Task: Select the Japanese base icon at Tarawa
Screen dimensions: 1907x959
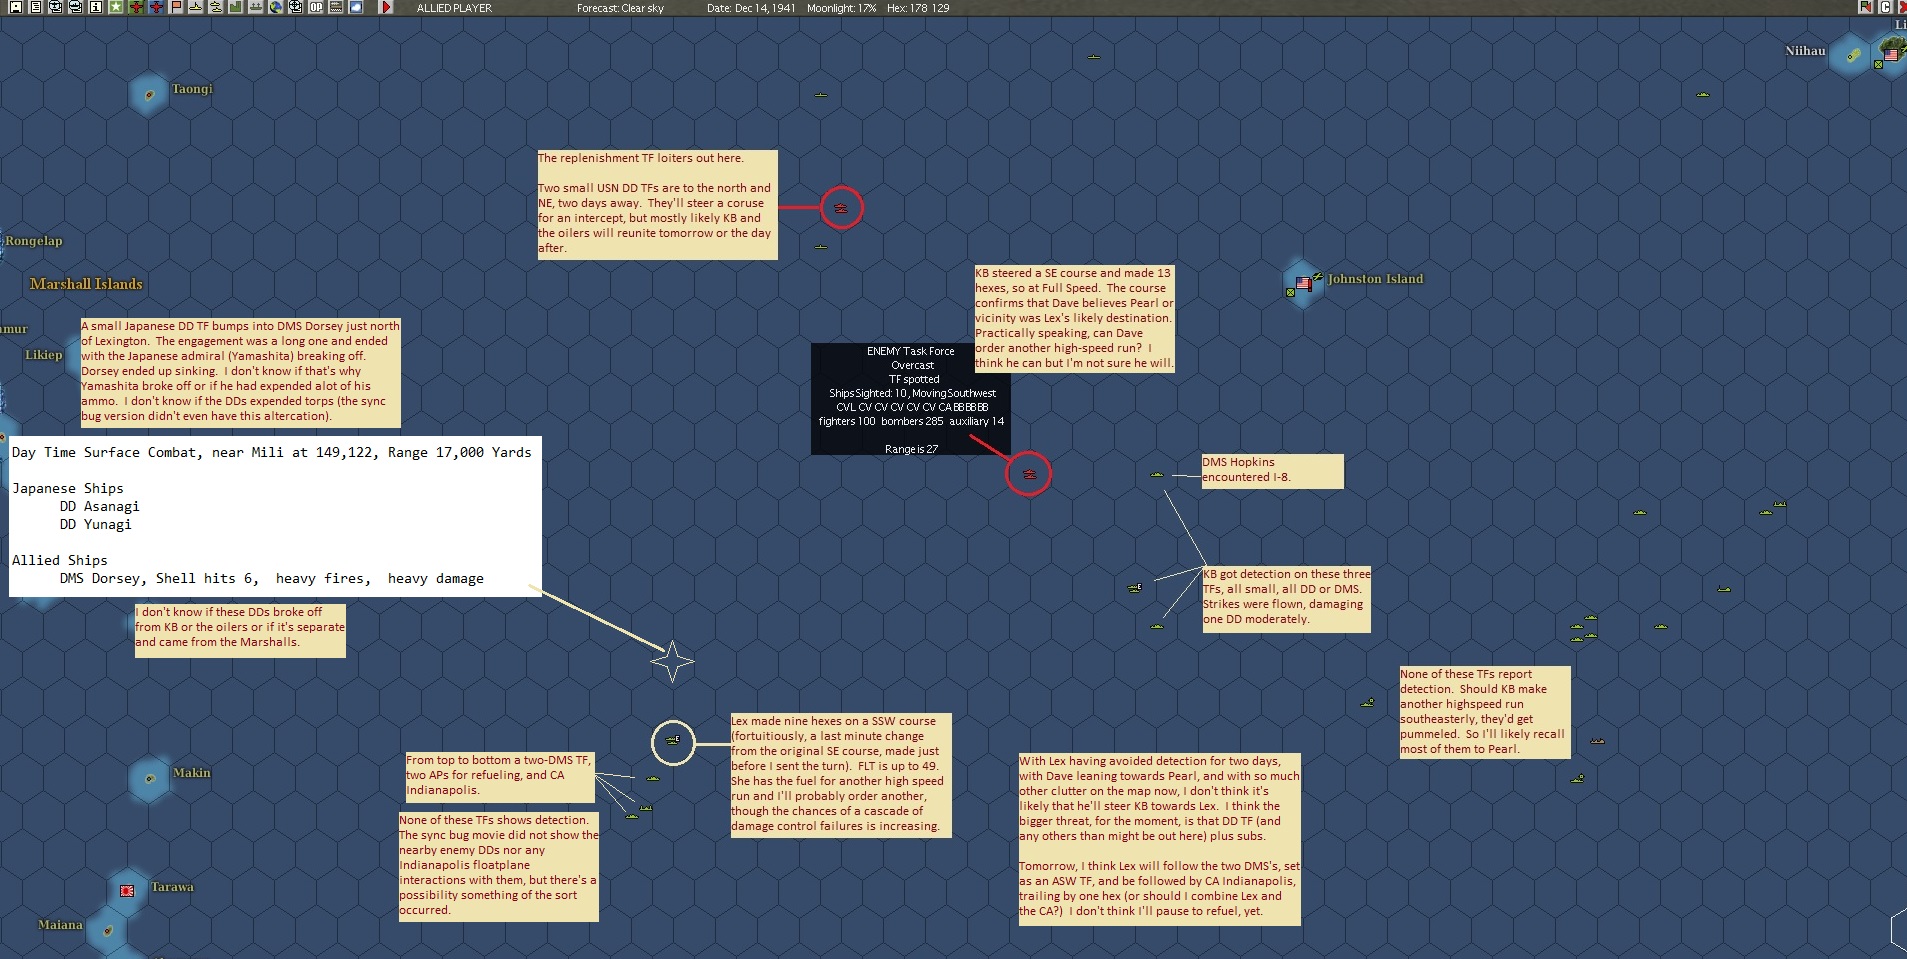Action: coord(127,890)
